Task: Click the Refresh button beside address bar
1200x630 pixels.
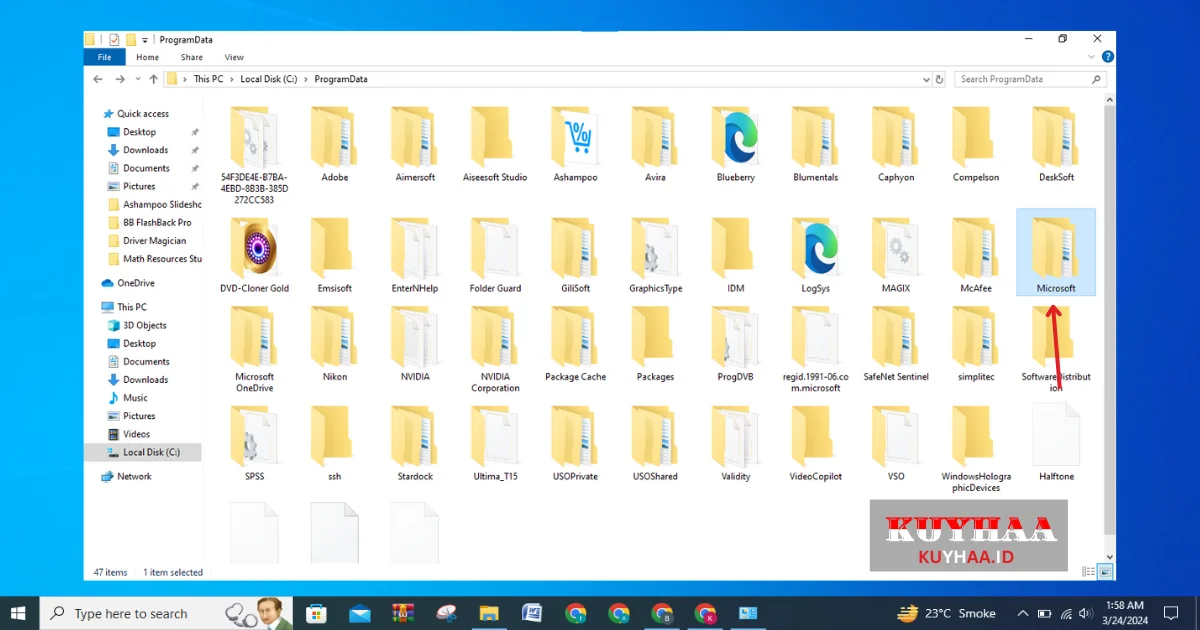Action: 939,79
